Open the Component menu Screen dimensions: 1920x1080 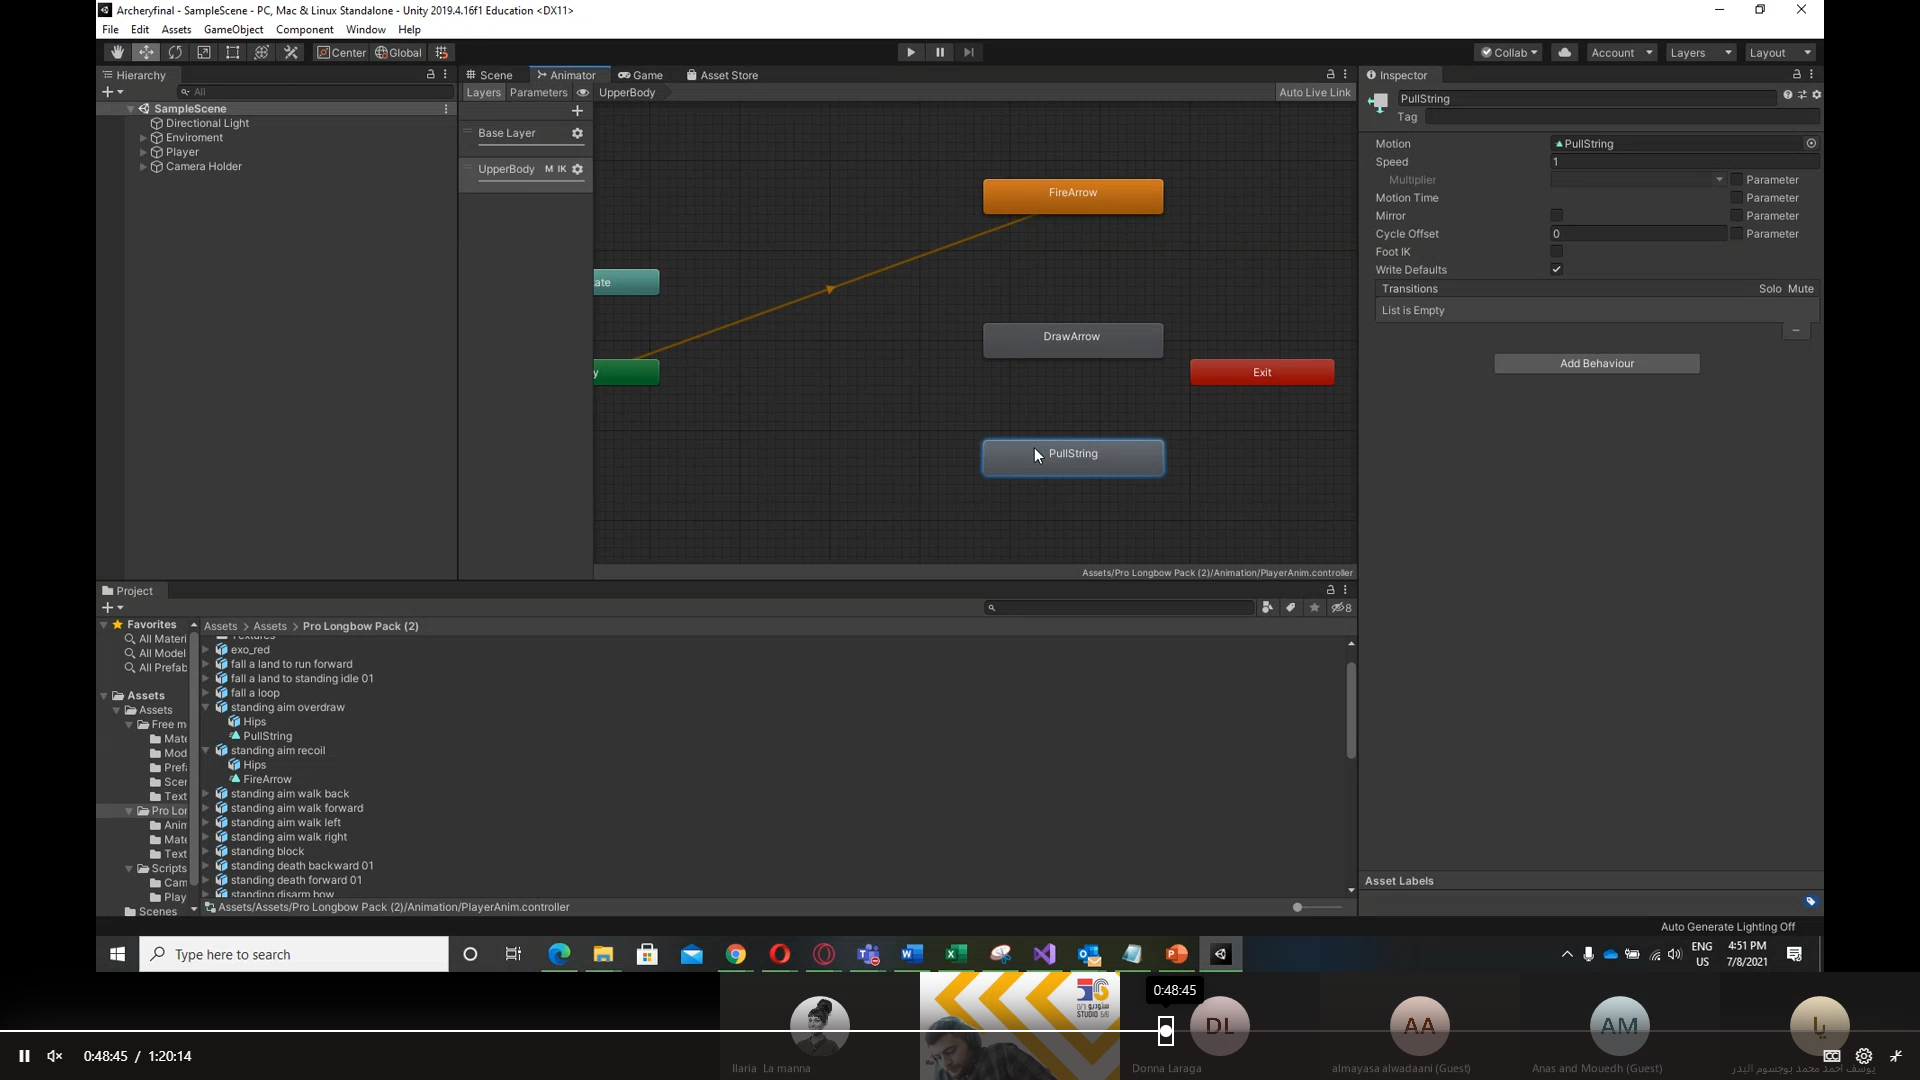[304, 30]
